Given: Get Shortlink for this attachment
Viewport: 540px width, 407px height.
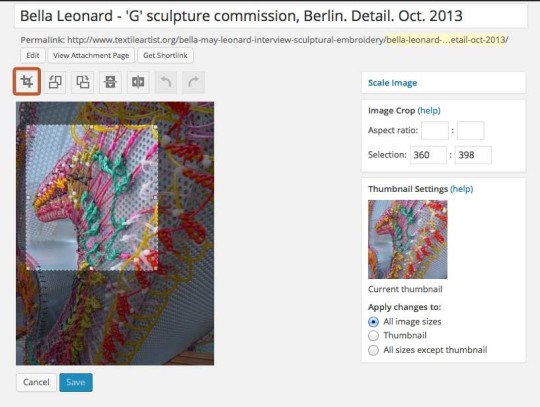Looking at the screenshot, I should click(165, 55).
